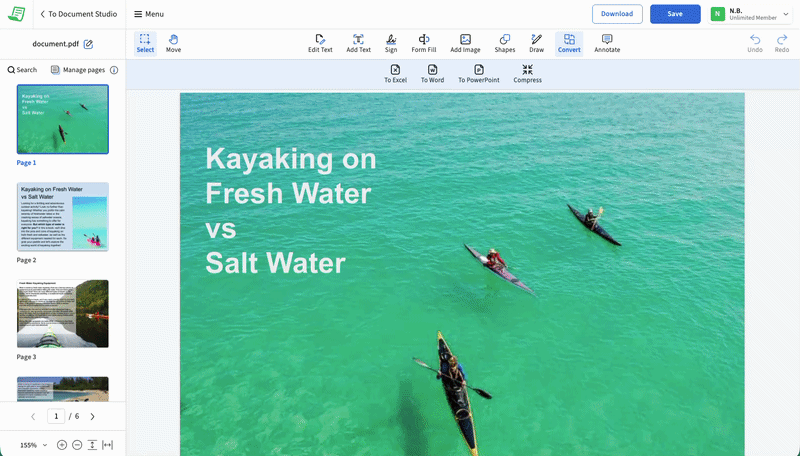Redo the last action
Image resolution: width=800 pixels, height=456 pixels.
(782, 43)
